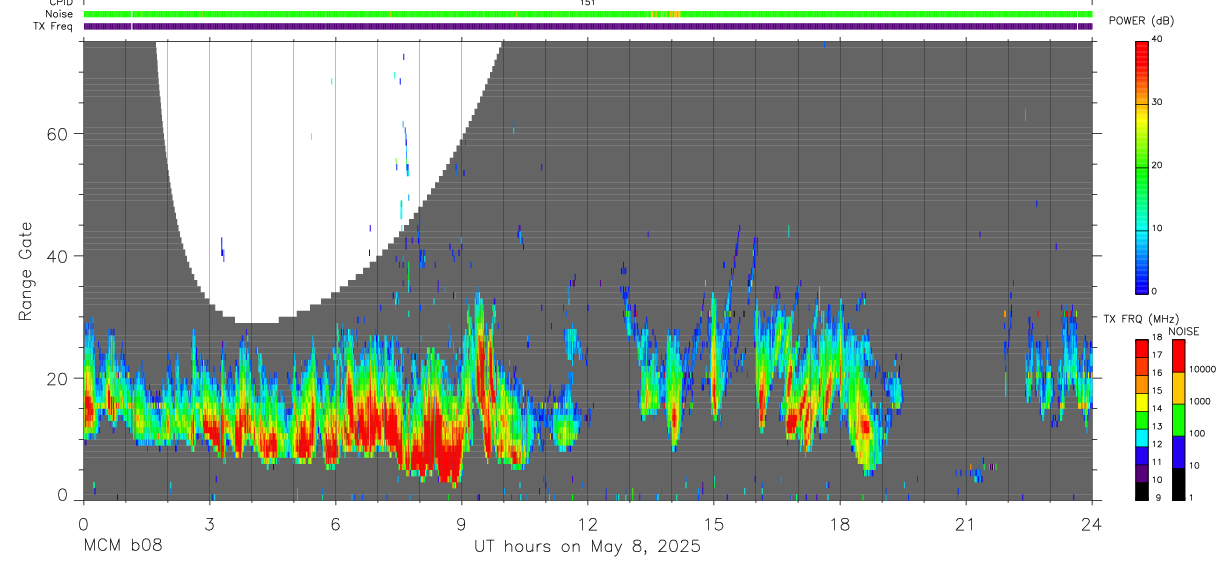The image size is (1228, 567).
Task: Pick the green block of noise scale
Action: (1179, 420)
